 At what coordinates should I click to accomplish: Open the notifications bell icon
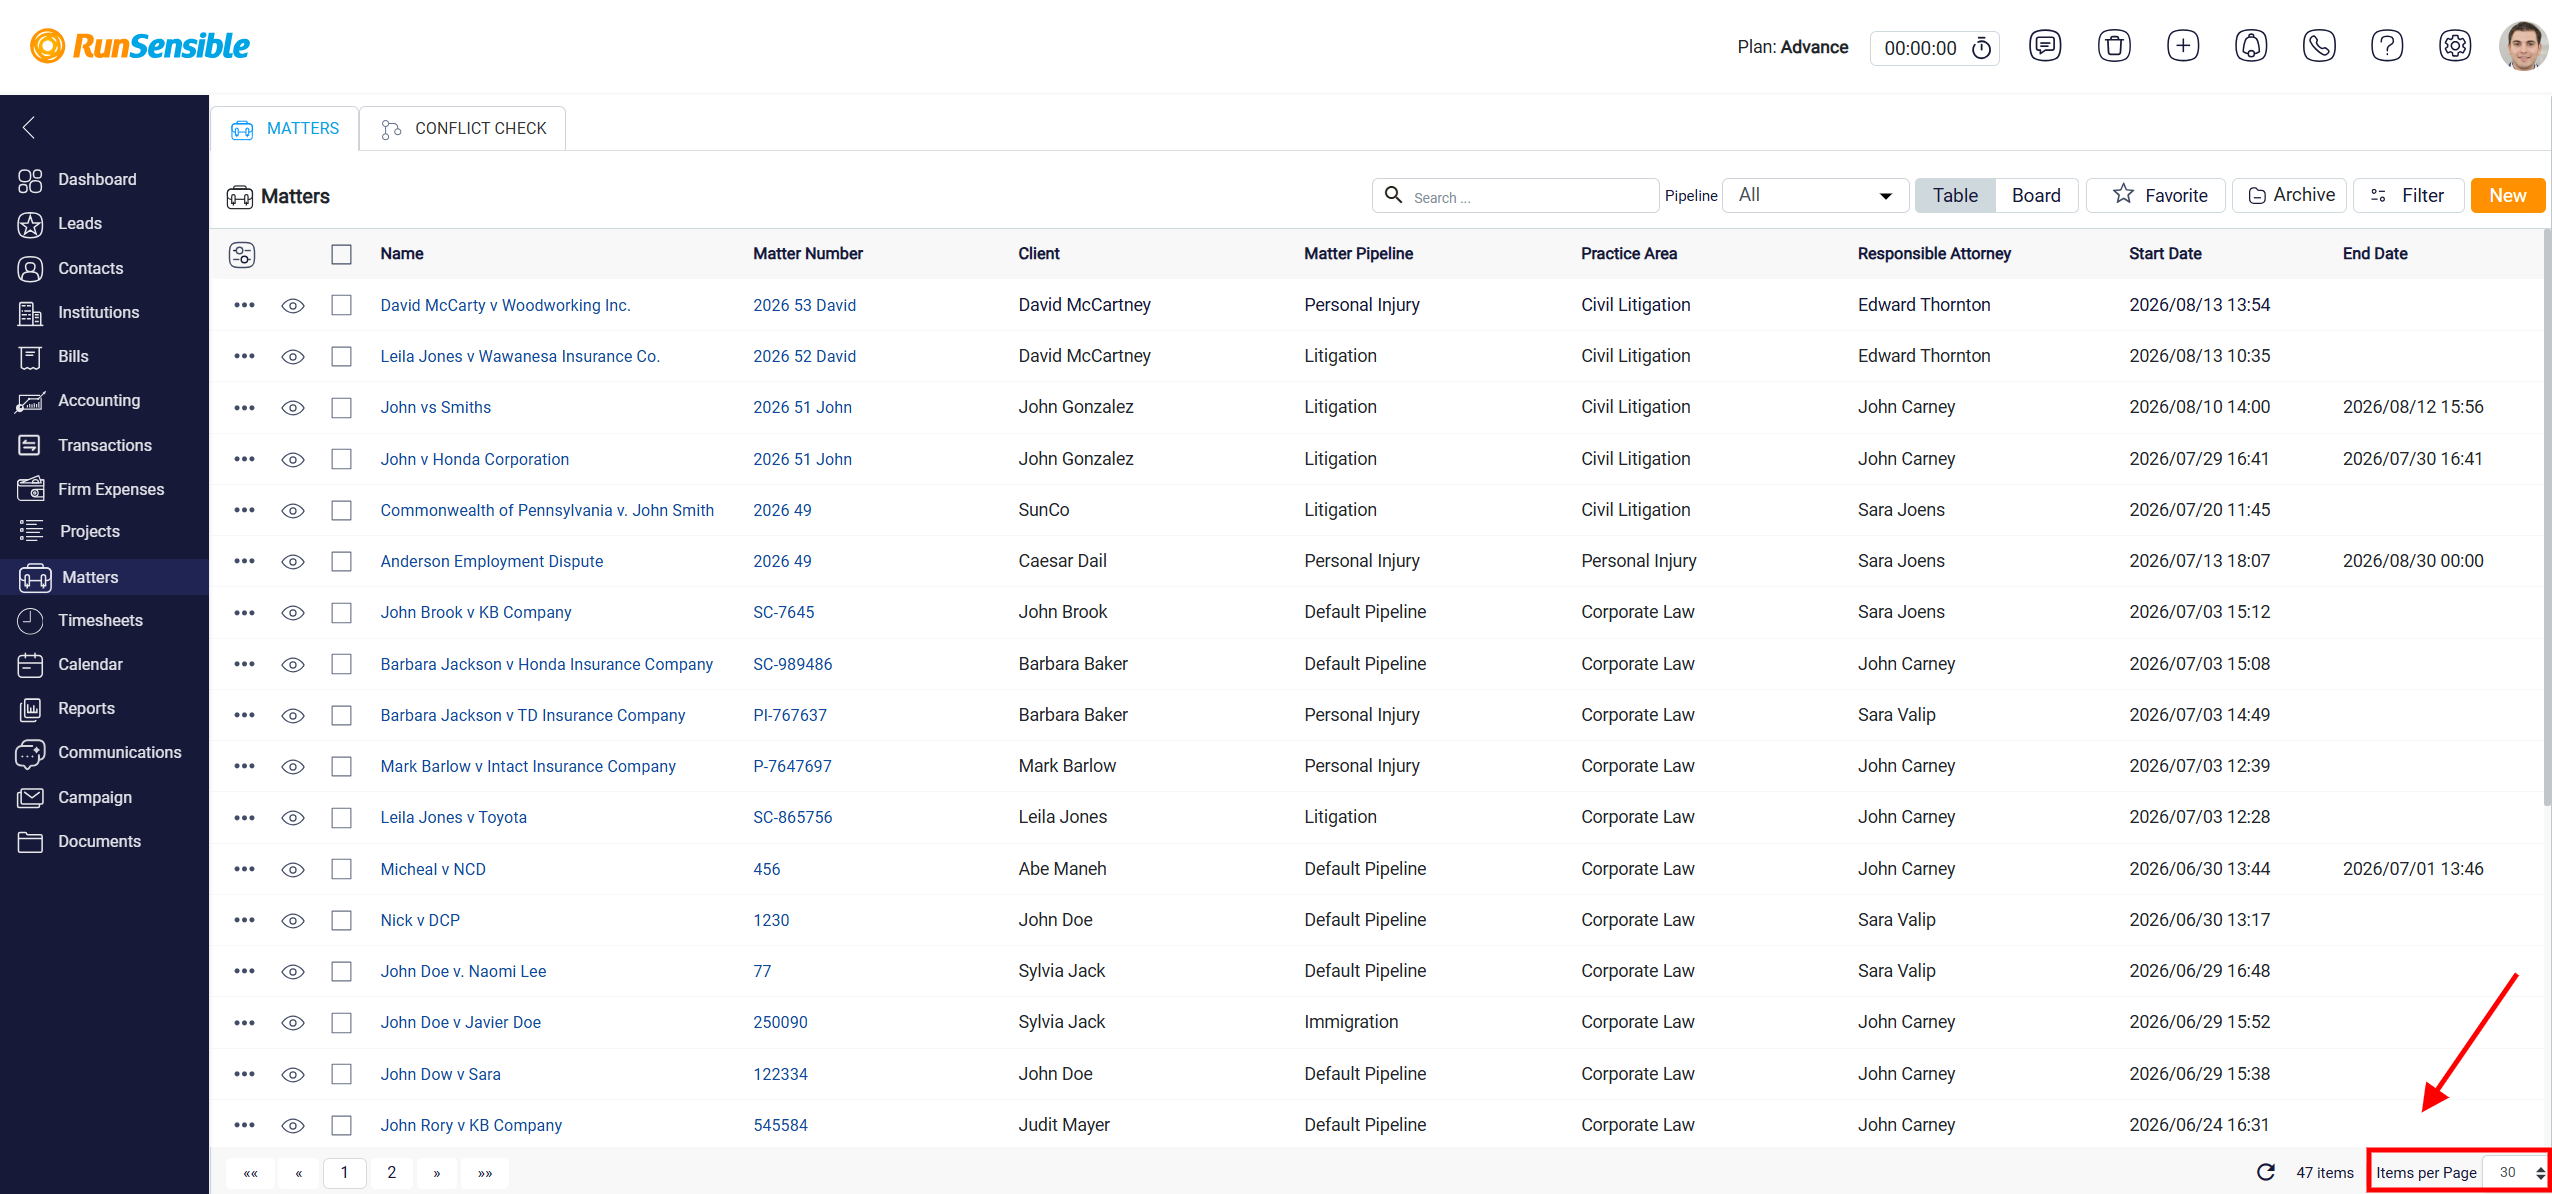(2251, 46)
